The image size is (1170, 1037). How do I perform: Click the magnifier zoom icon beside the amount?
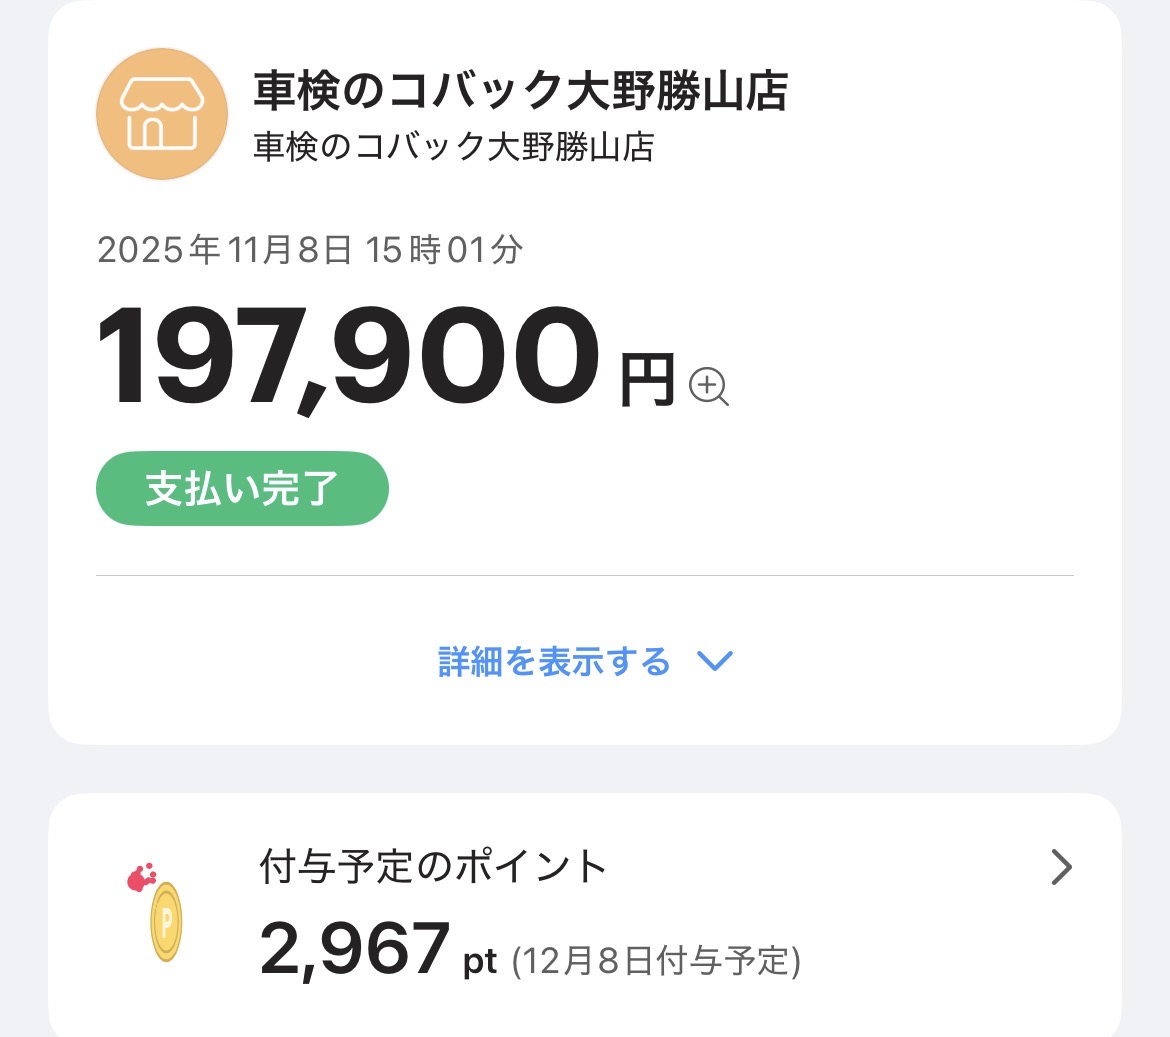[709, 385]
